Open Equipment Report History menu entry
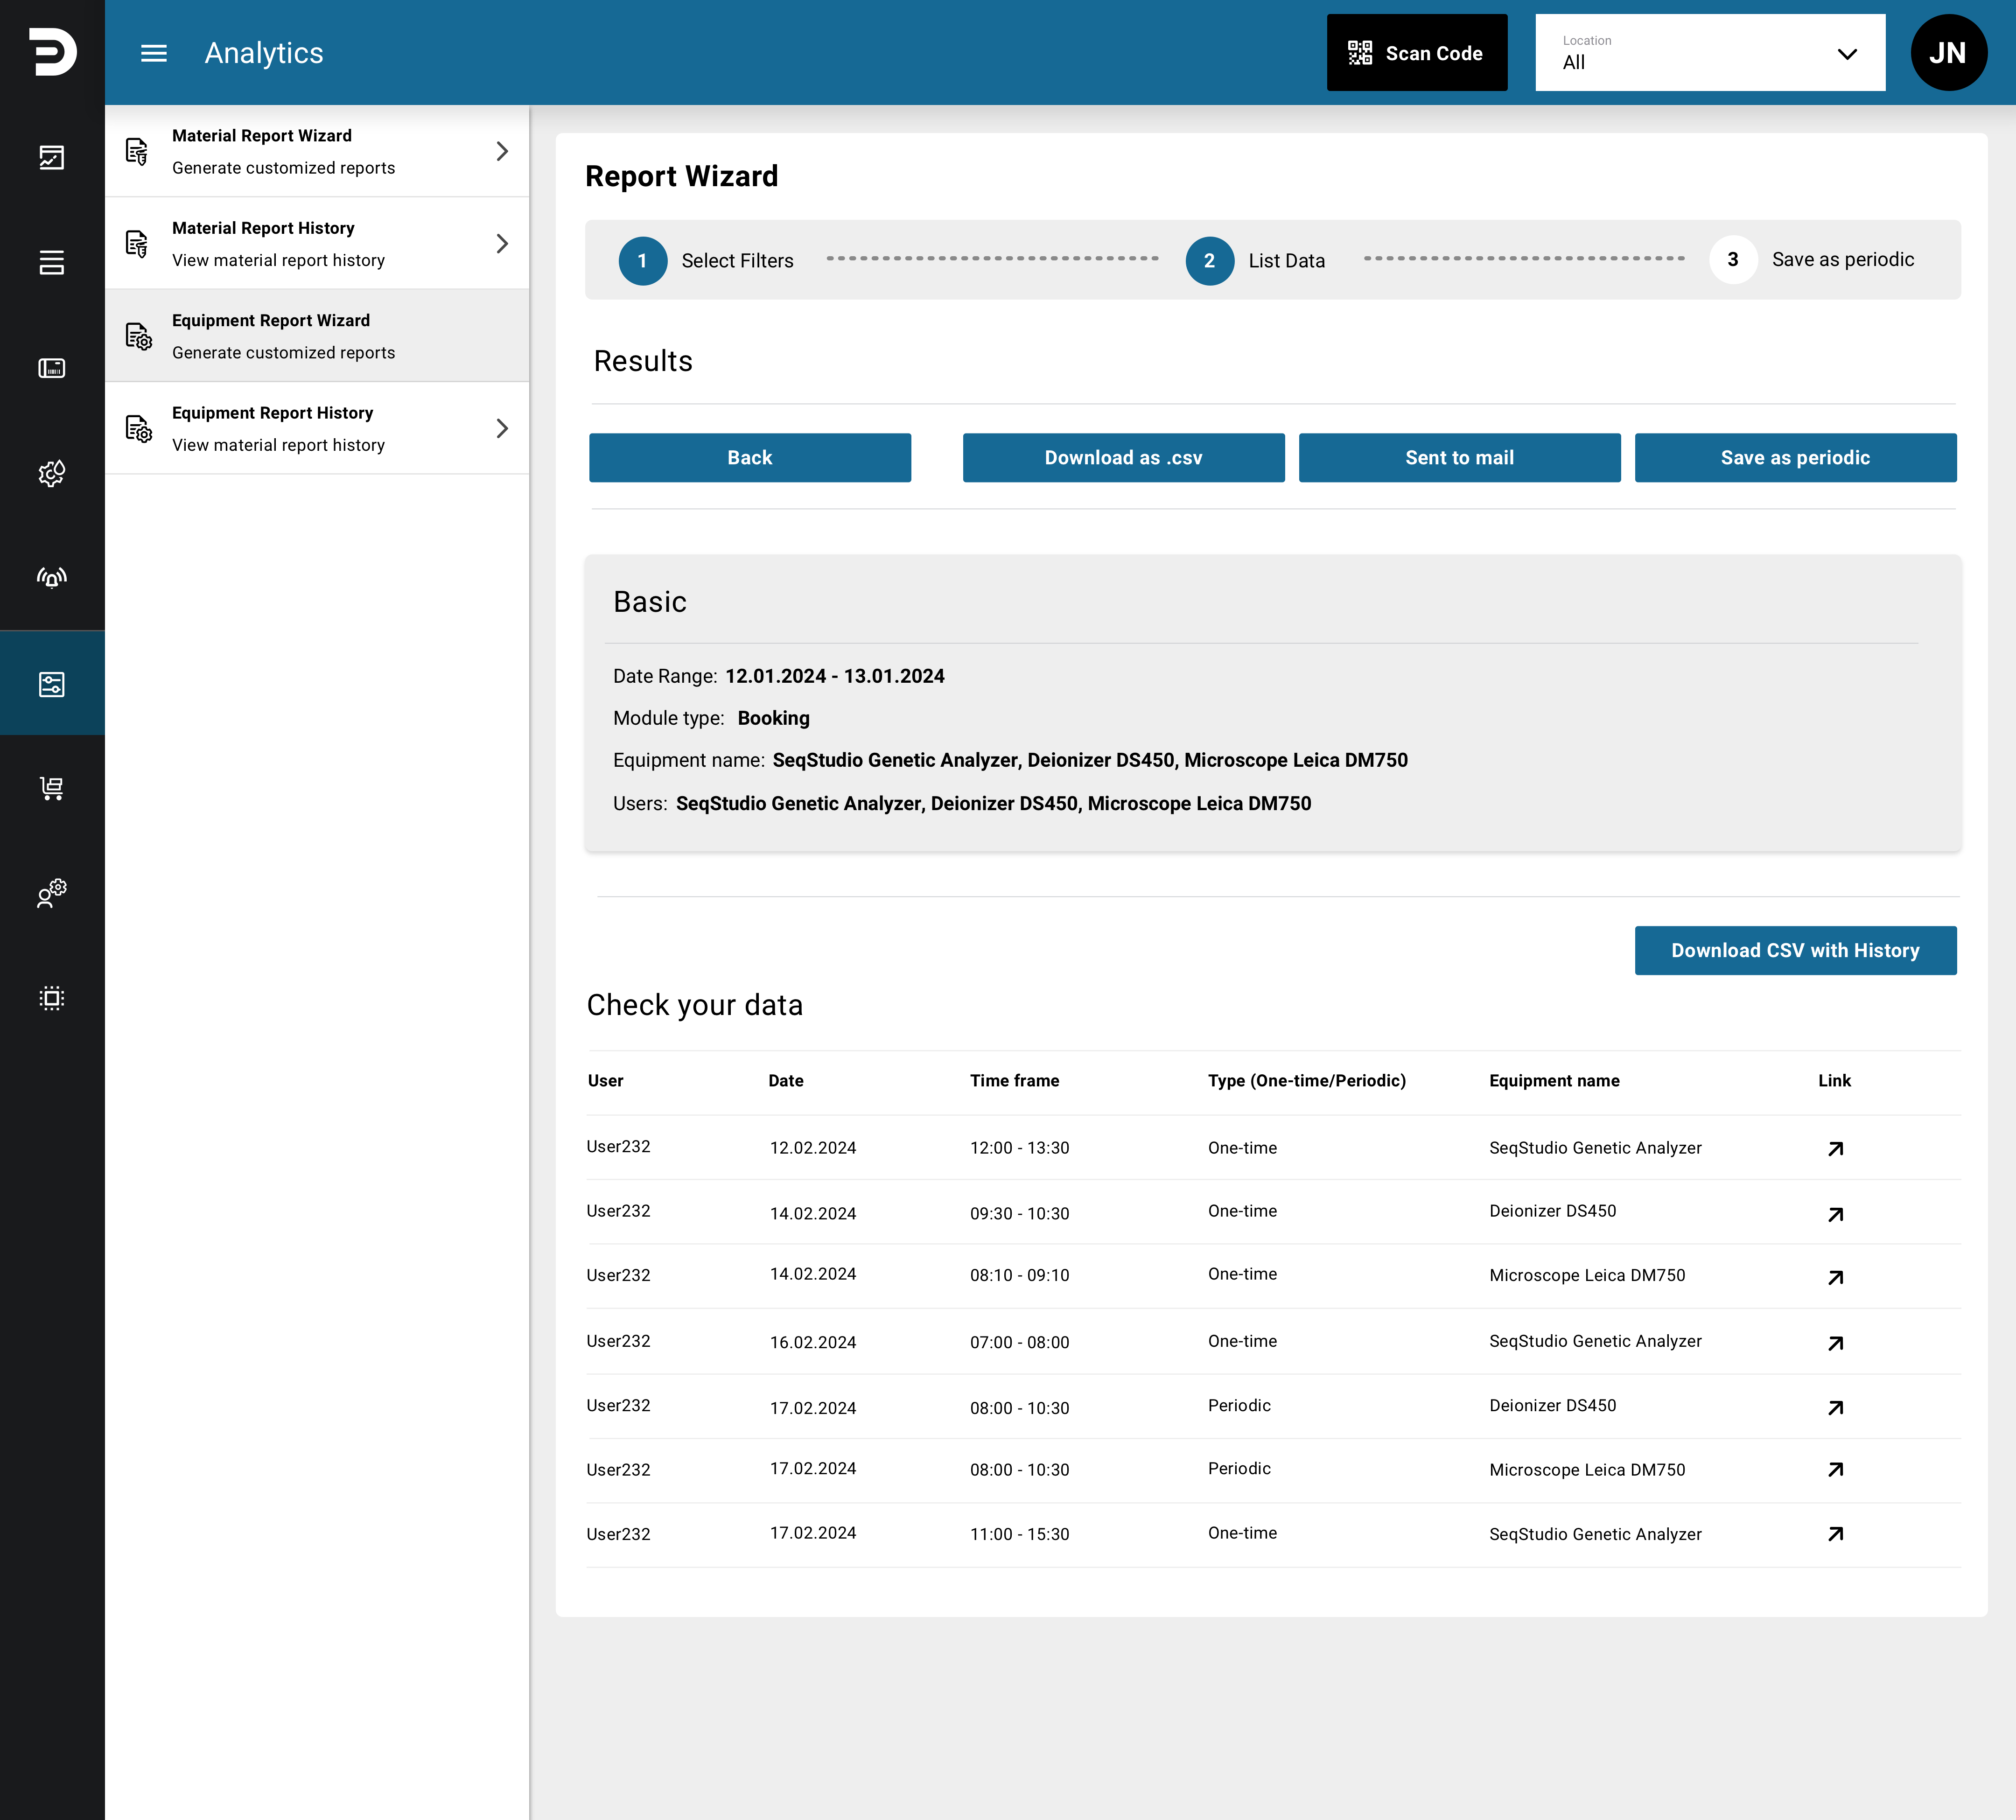This screenshot has height=1820, width=2016. tap(317, 428)
